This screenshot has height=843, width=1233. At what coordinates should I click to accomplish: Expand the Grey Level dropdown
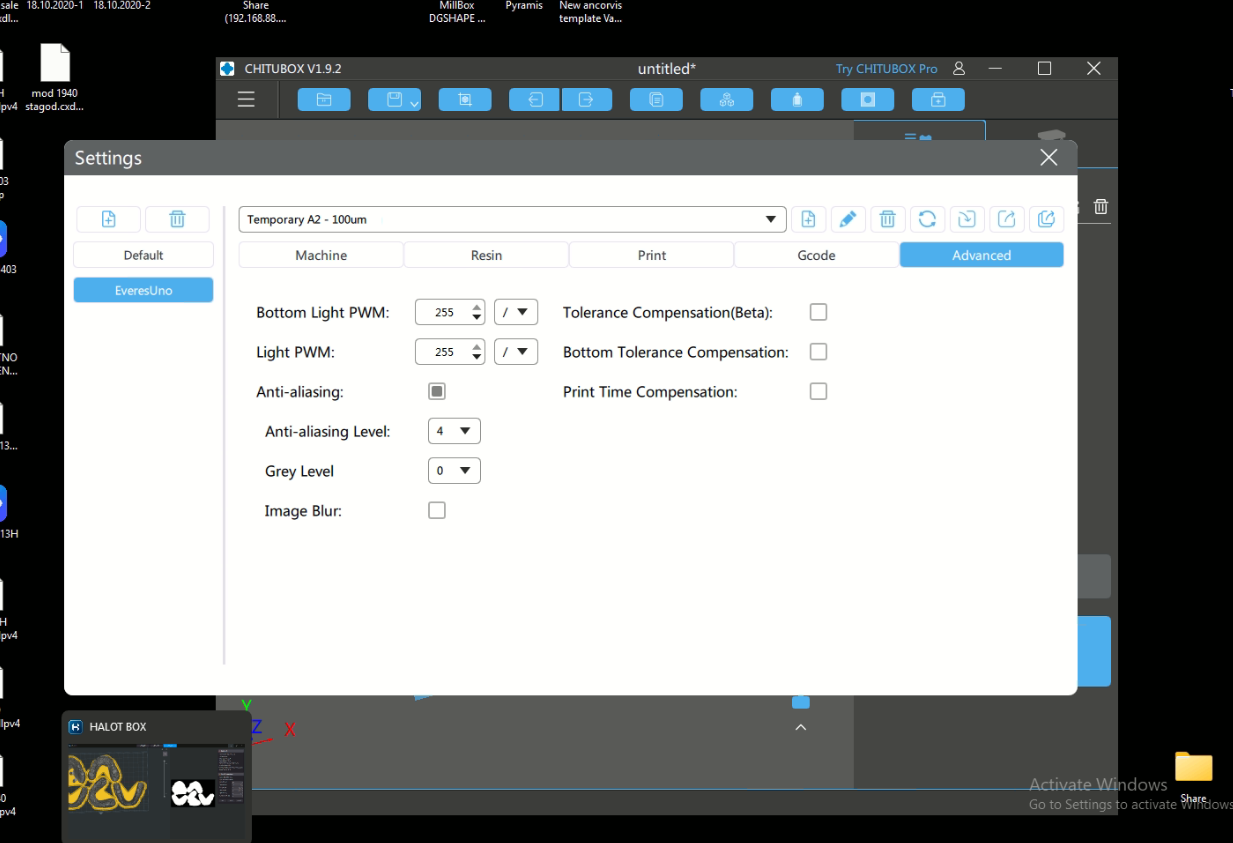(x=454, y=471)
